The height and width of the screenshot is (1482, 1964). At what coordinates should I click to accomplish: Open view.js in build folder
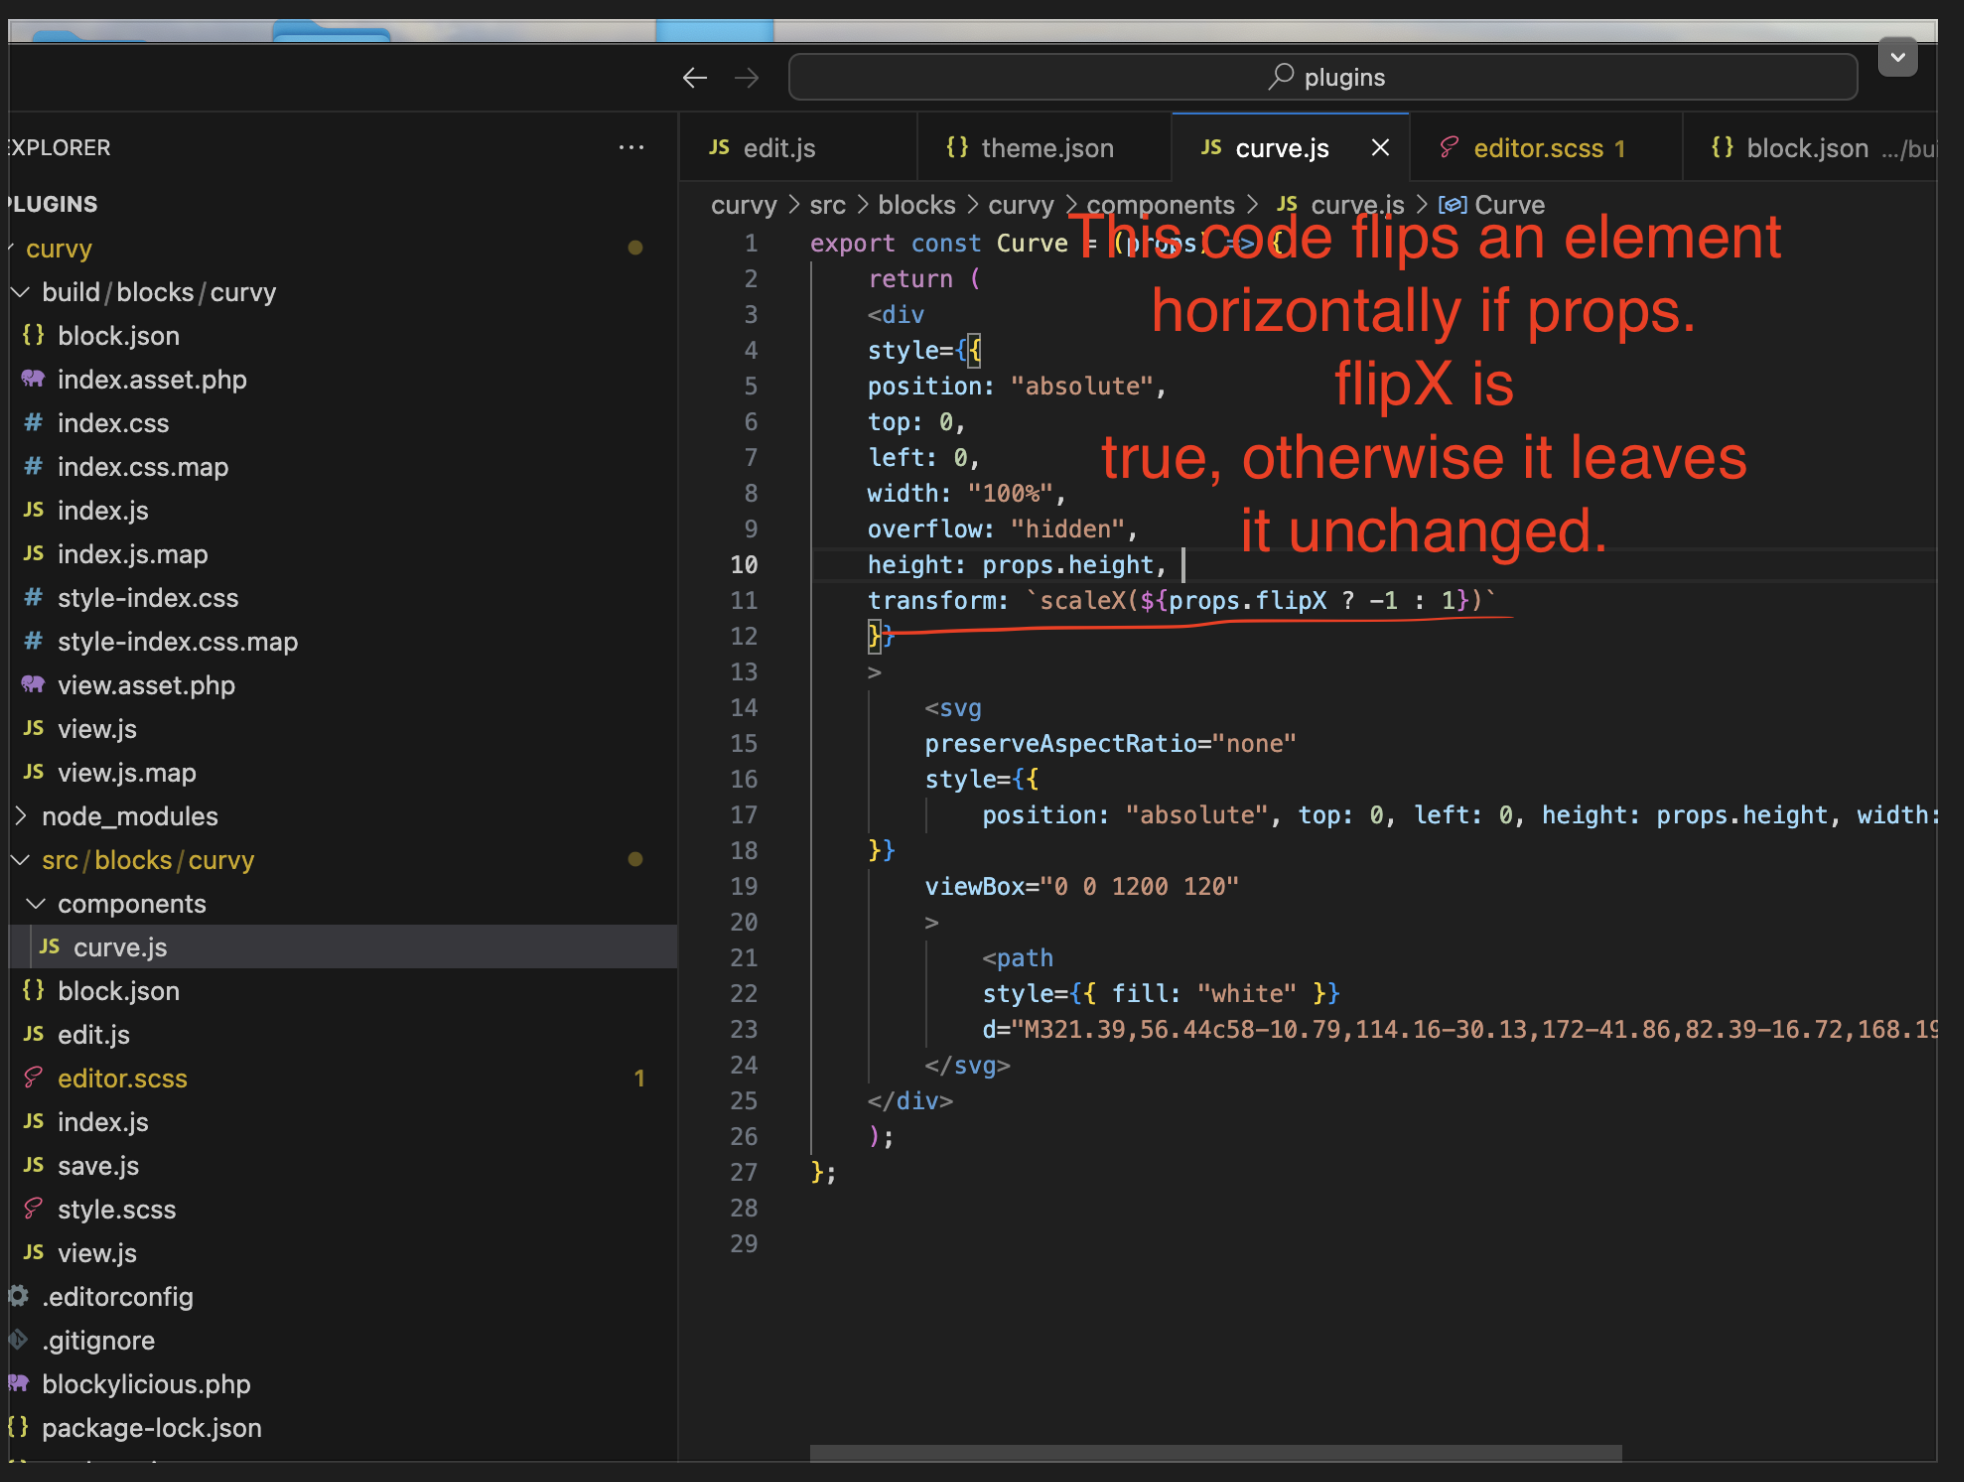point(344,729)
